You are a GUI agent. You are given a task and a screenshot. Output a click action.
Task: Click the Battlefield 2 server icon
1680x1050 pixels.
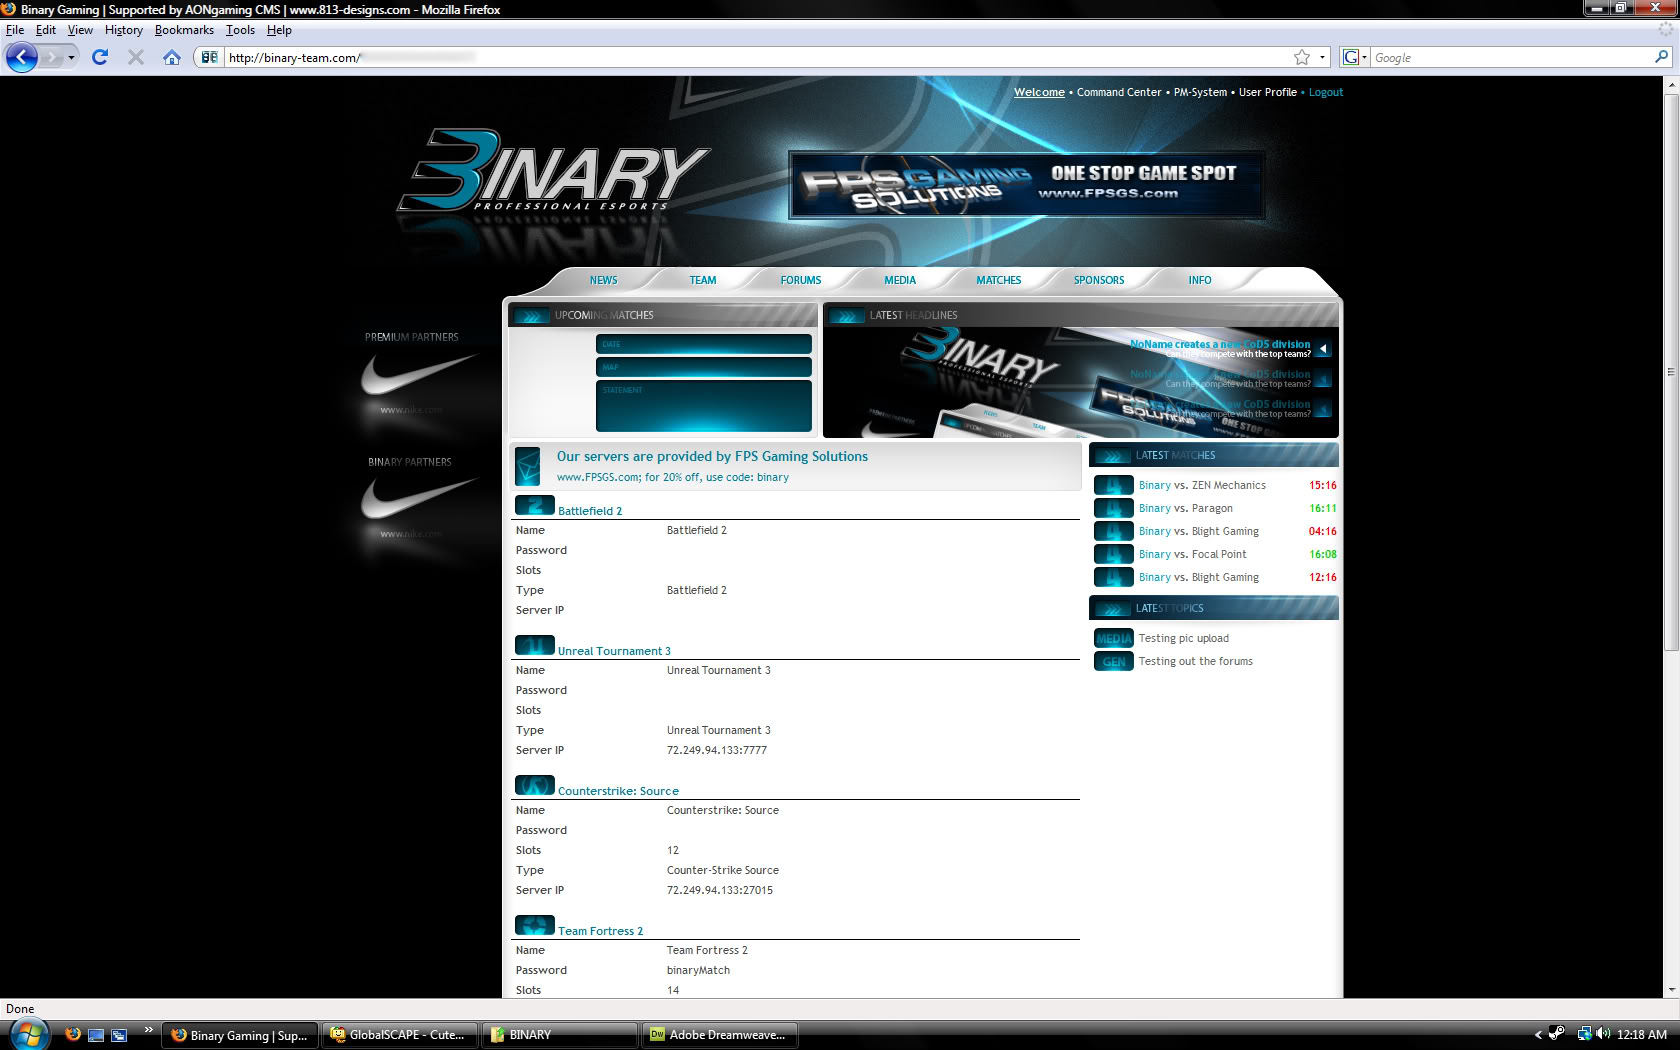[535, 505]
